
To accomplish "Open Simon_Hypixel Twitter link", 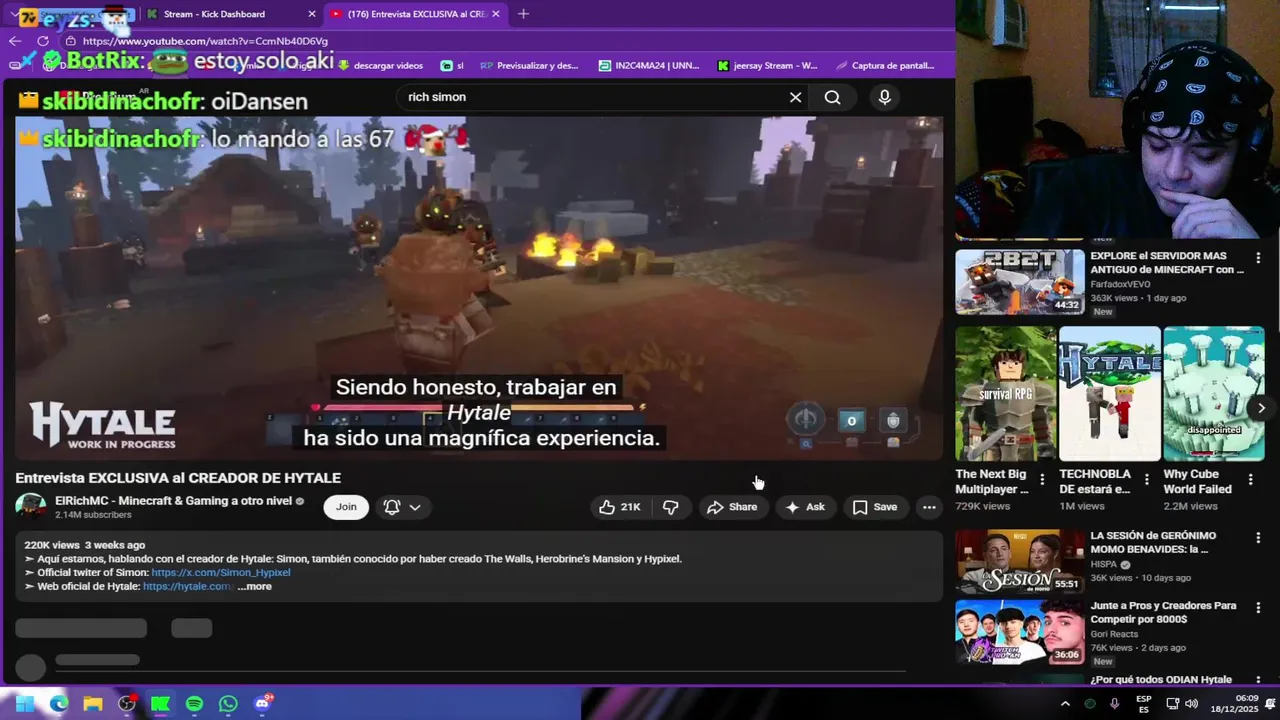I will [221, 573].
